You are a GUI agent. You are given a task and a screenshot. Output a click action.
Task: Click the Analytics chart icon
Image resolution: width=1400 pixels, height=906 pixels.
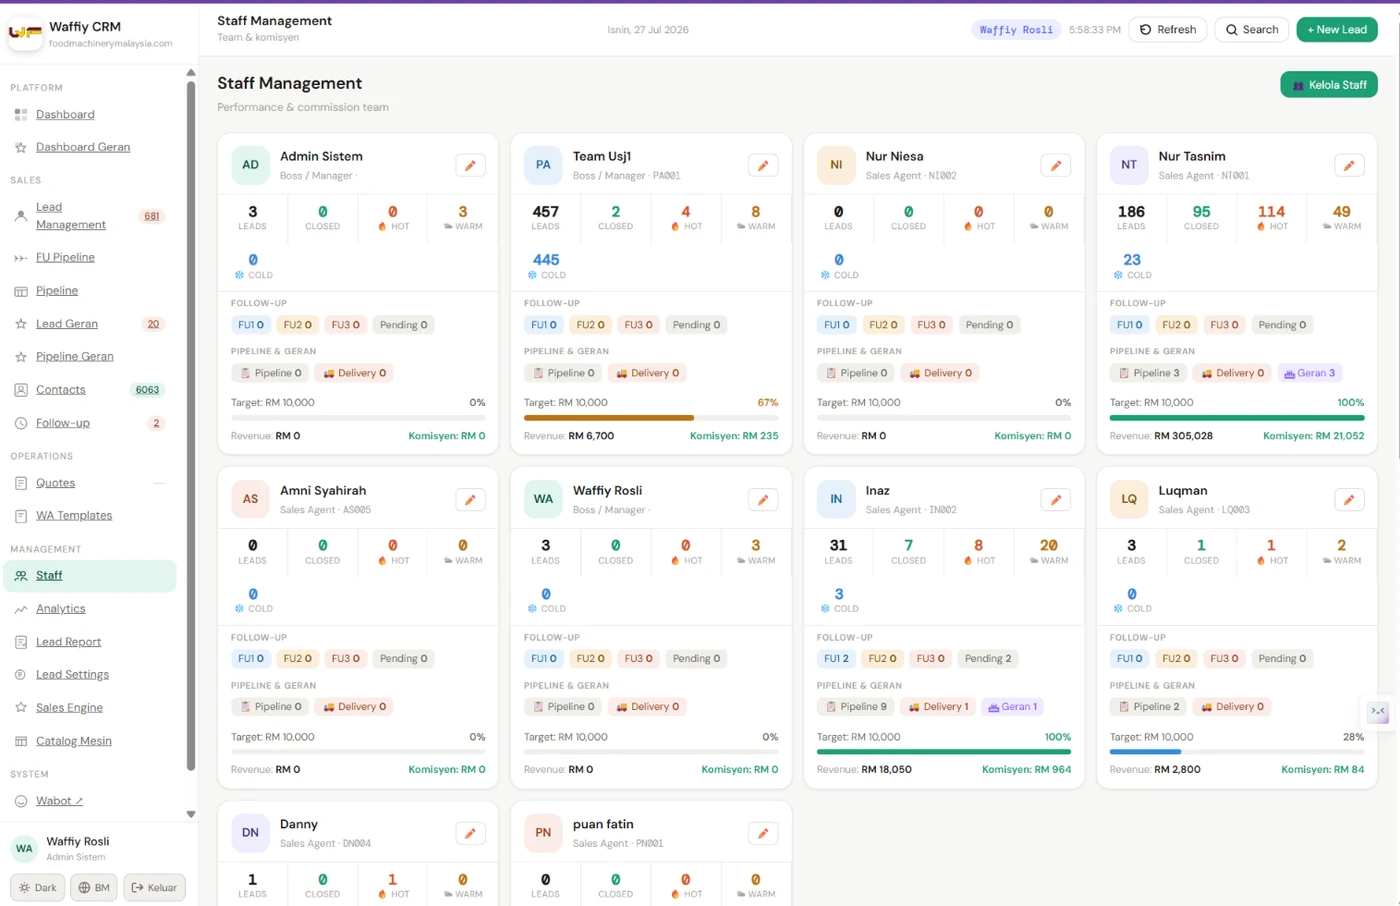coord(21,609)
